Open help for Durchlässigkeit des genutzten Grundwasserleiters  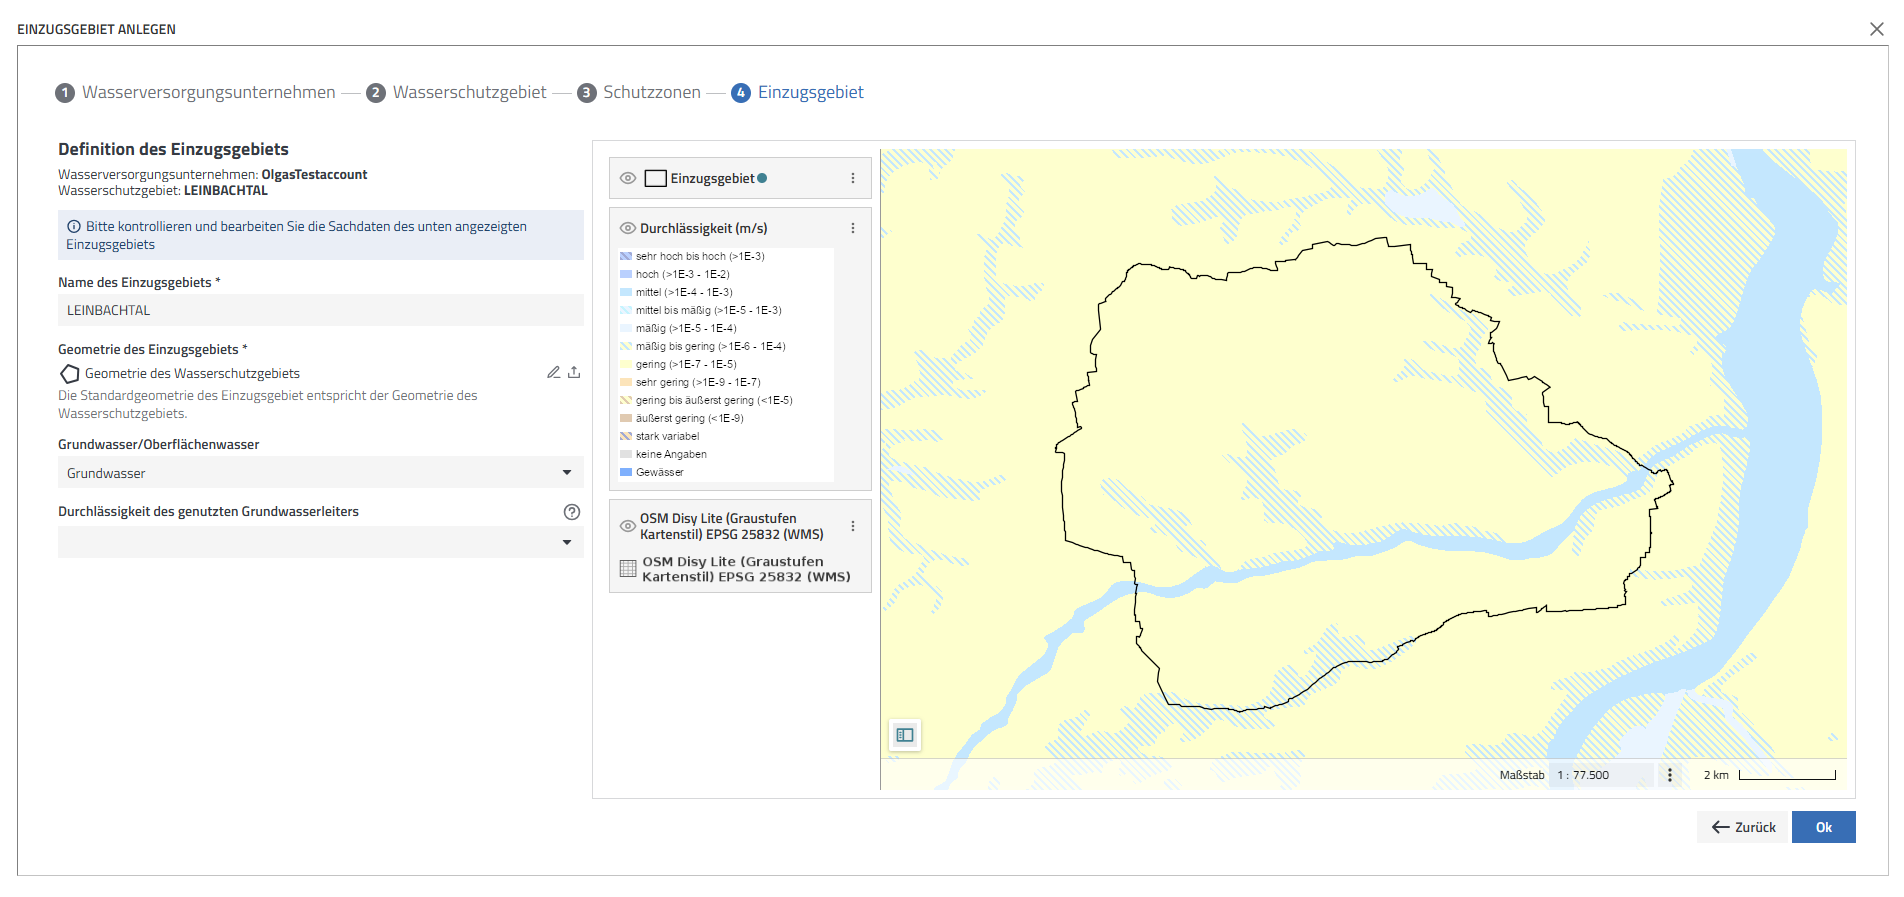click(572, 512)
